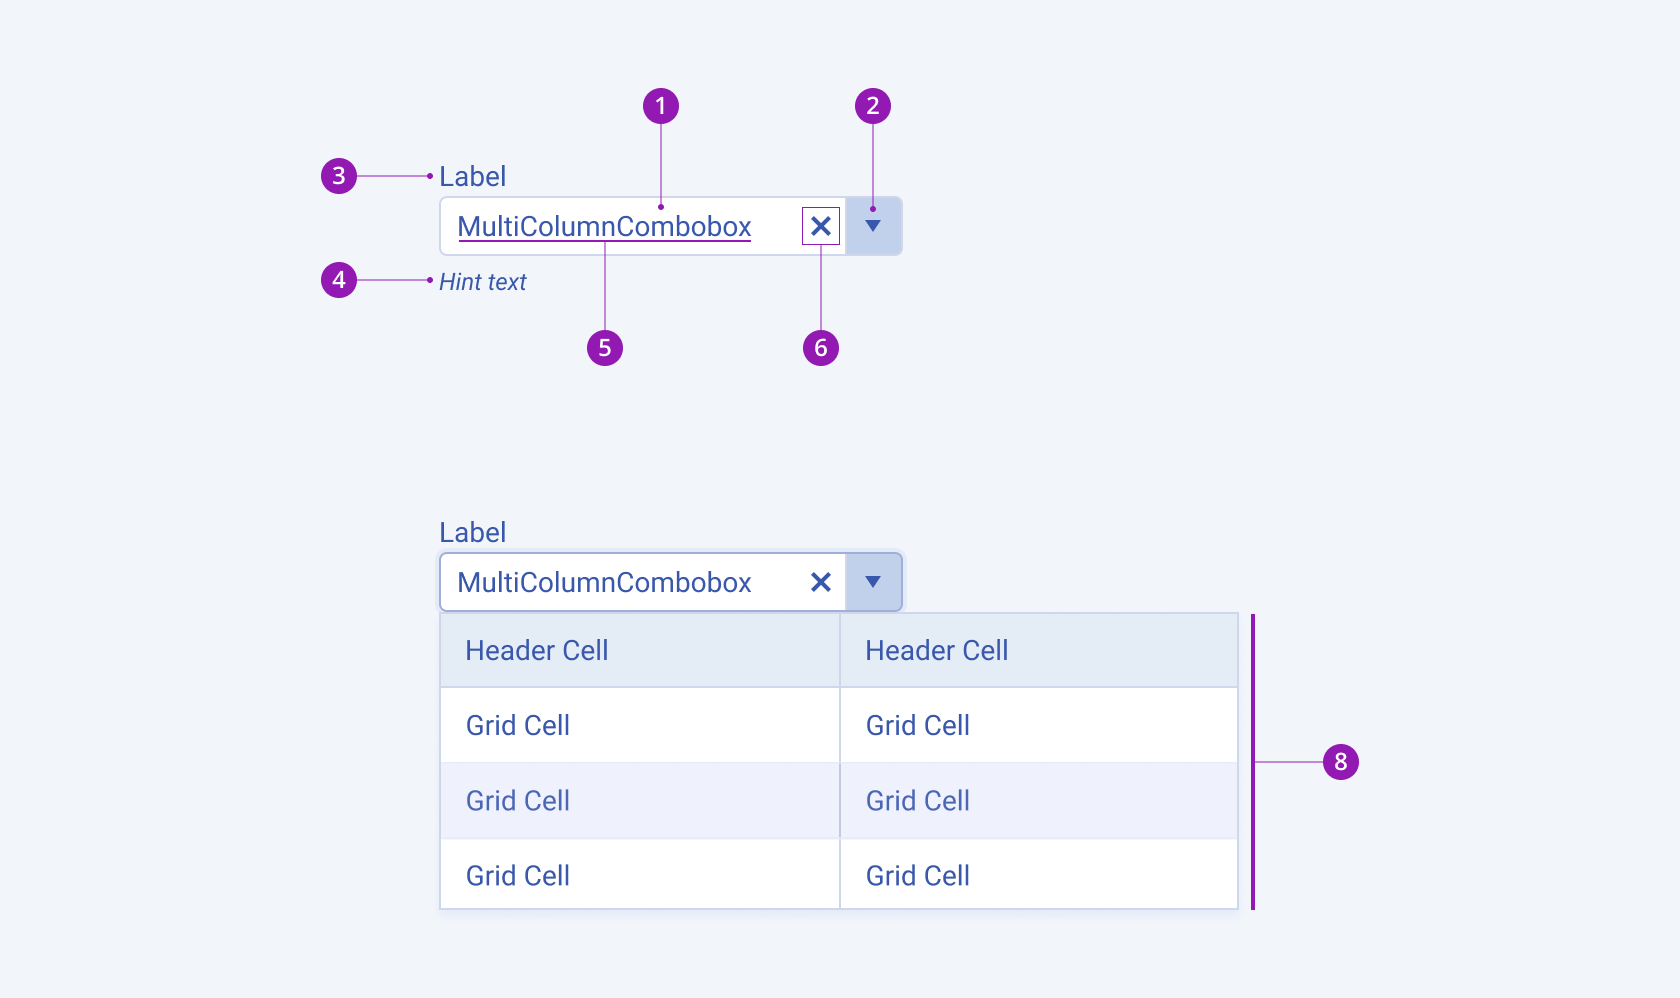This screenshot has height=998, width=1680.
Task: Clear the value in the combobox with hint text
Action: point(821,226)
